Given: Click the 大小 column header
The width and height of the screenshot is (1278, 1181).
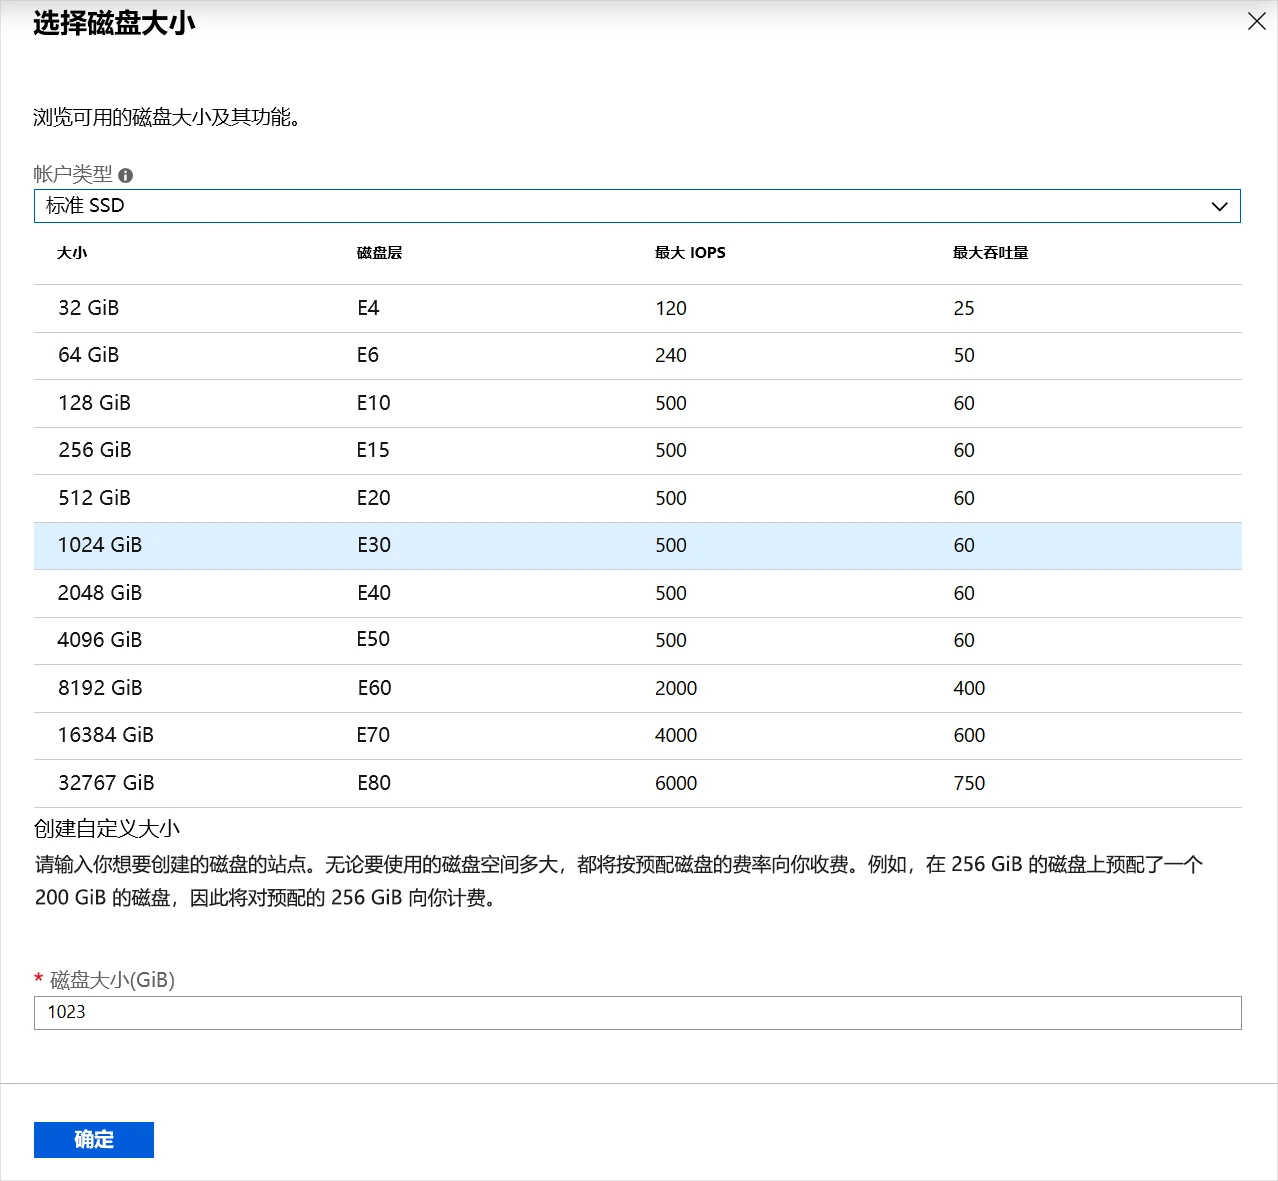Looking at the screenshot, I should point(72,253).
